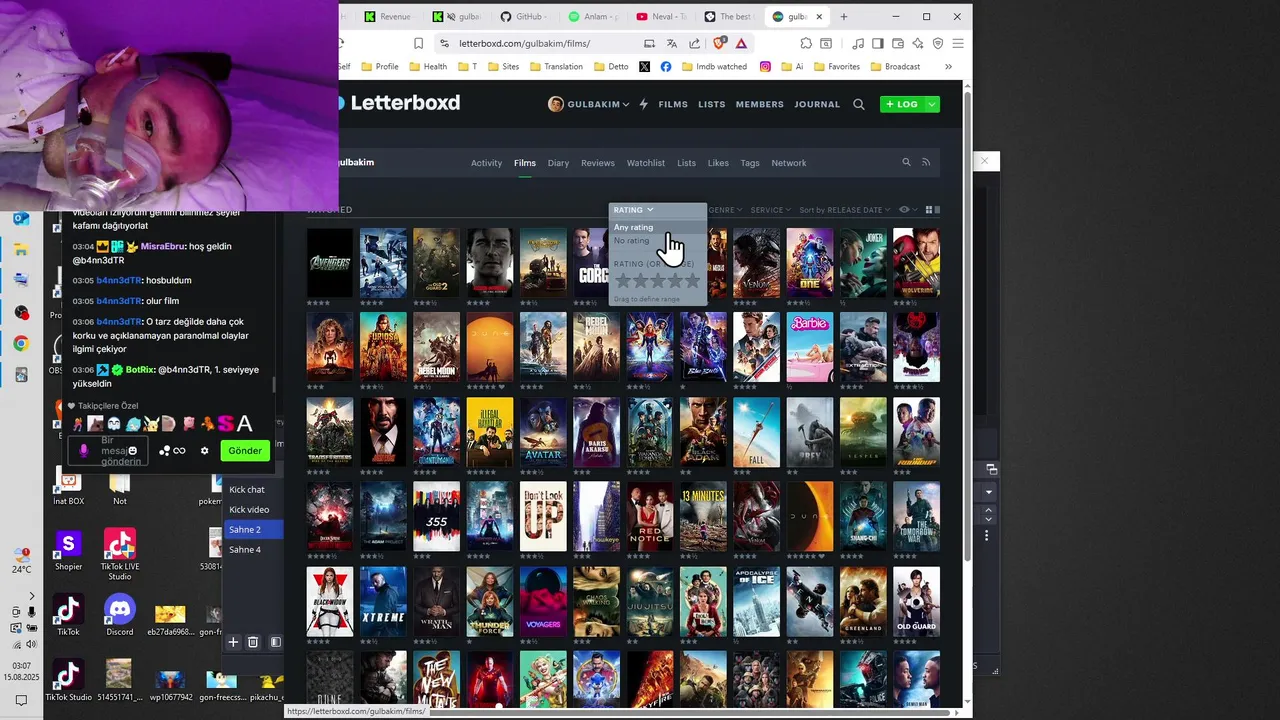
Task: Toggle the browser sidebar panel icon
Action: 878,43
